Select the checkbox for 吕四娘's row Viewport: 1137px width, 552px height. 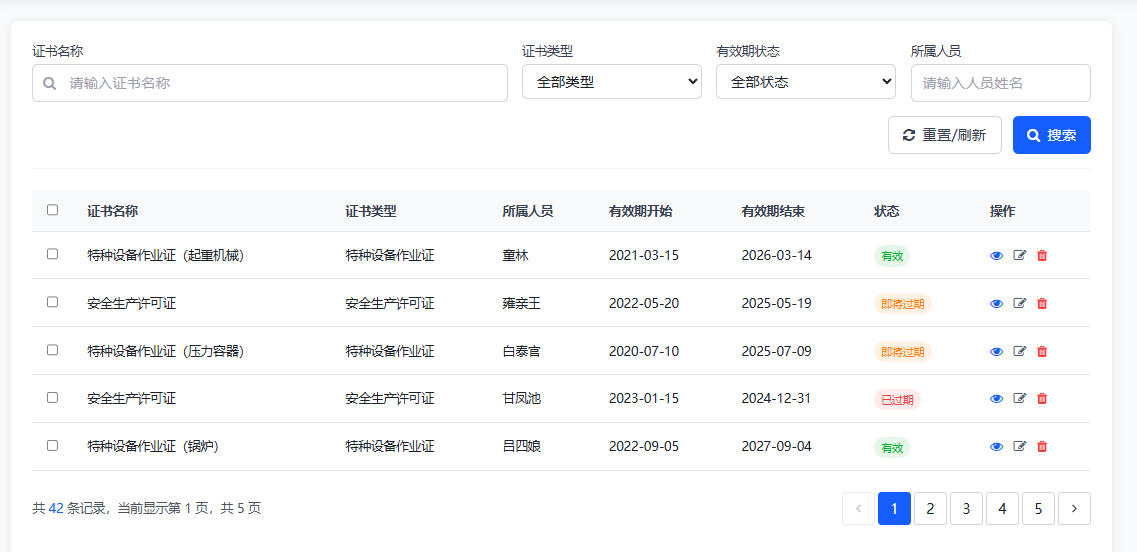point(53,446)
